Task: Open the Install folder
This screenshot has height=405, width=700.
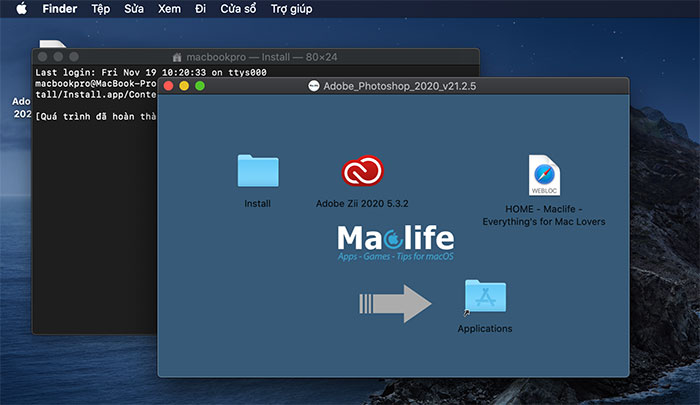Action: pyautogui.click(x=257, y=172)
